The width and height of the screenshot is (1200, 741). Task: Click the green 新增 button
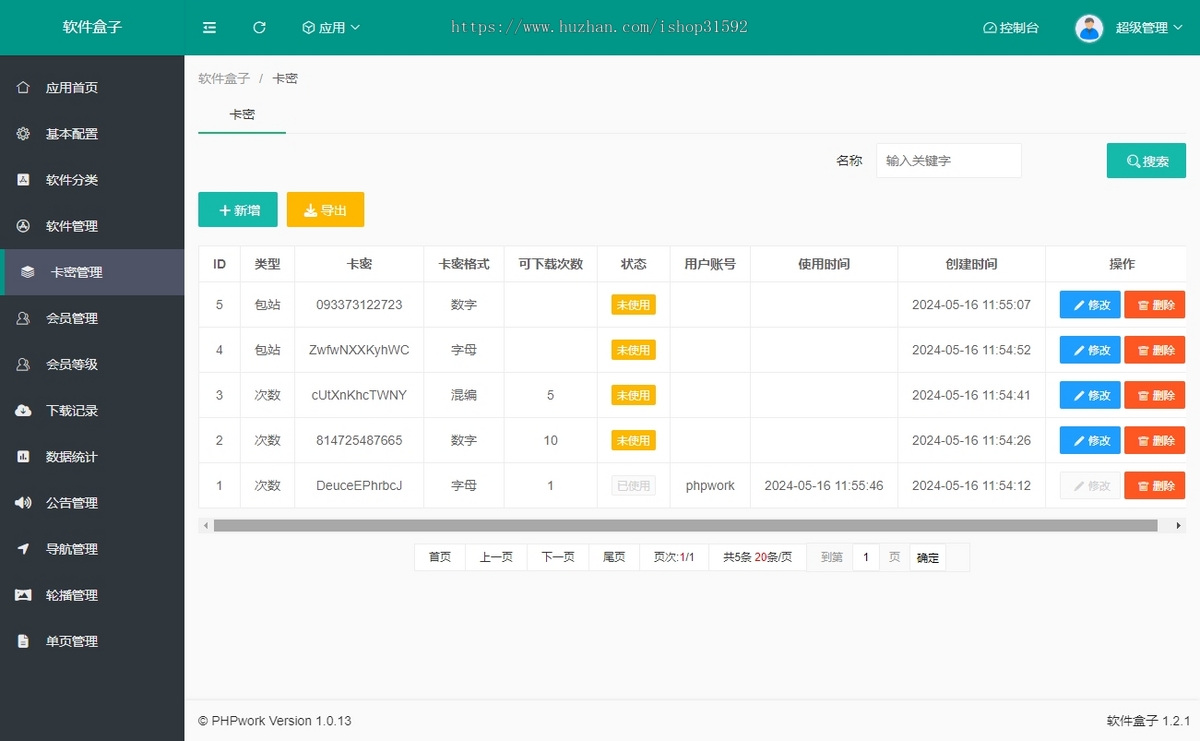238,210
